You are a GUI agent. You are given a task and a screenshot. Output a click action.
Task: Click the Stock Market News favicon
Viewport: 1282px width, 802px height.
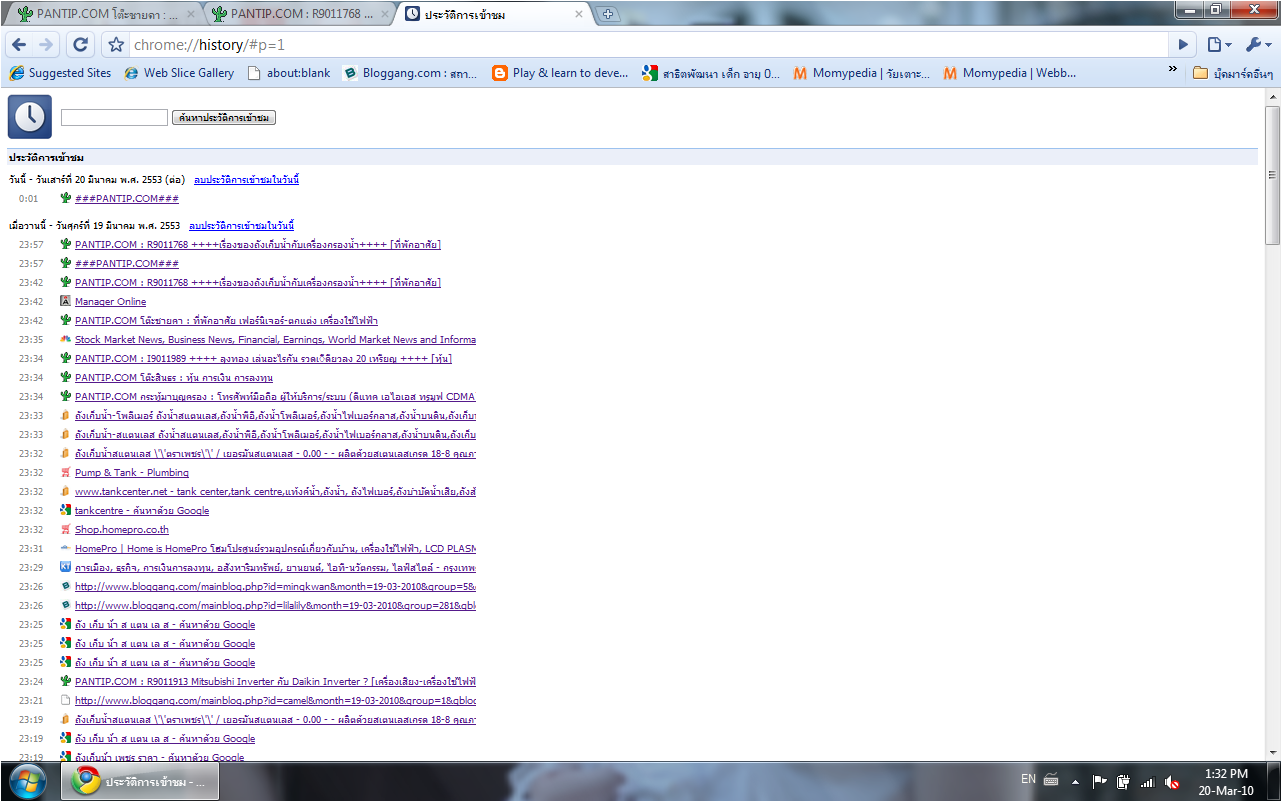tap(65, 340)
